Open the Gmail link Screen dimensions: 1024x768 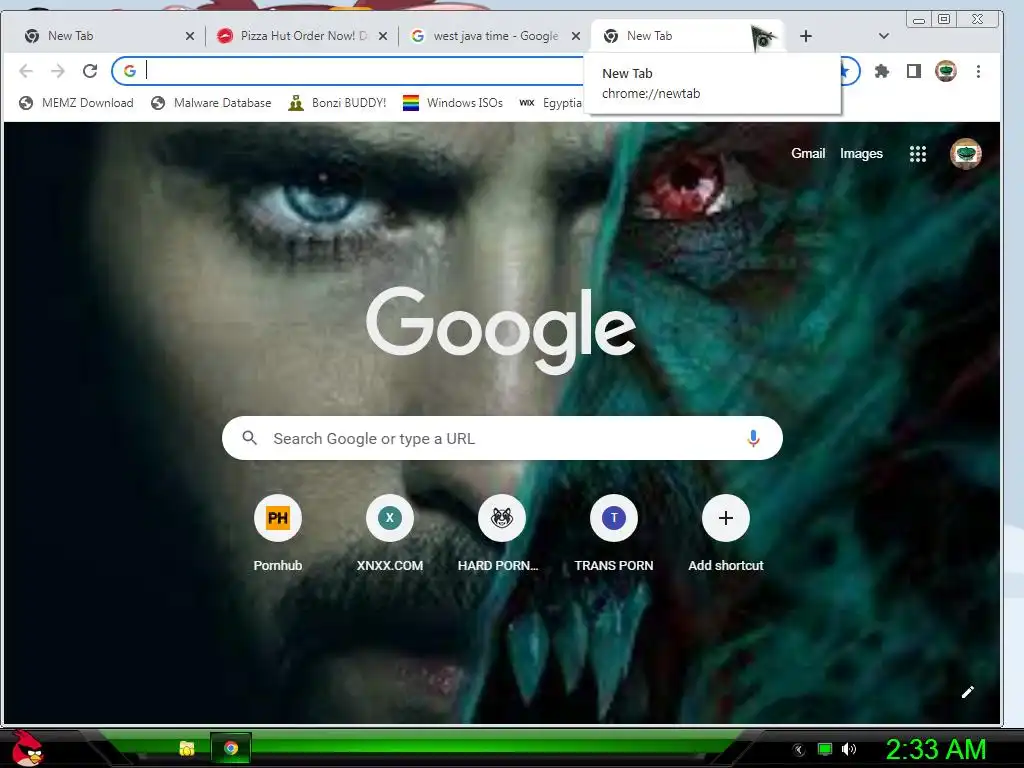click(x=808, y=153)
